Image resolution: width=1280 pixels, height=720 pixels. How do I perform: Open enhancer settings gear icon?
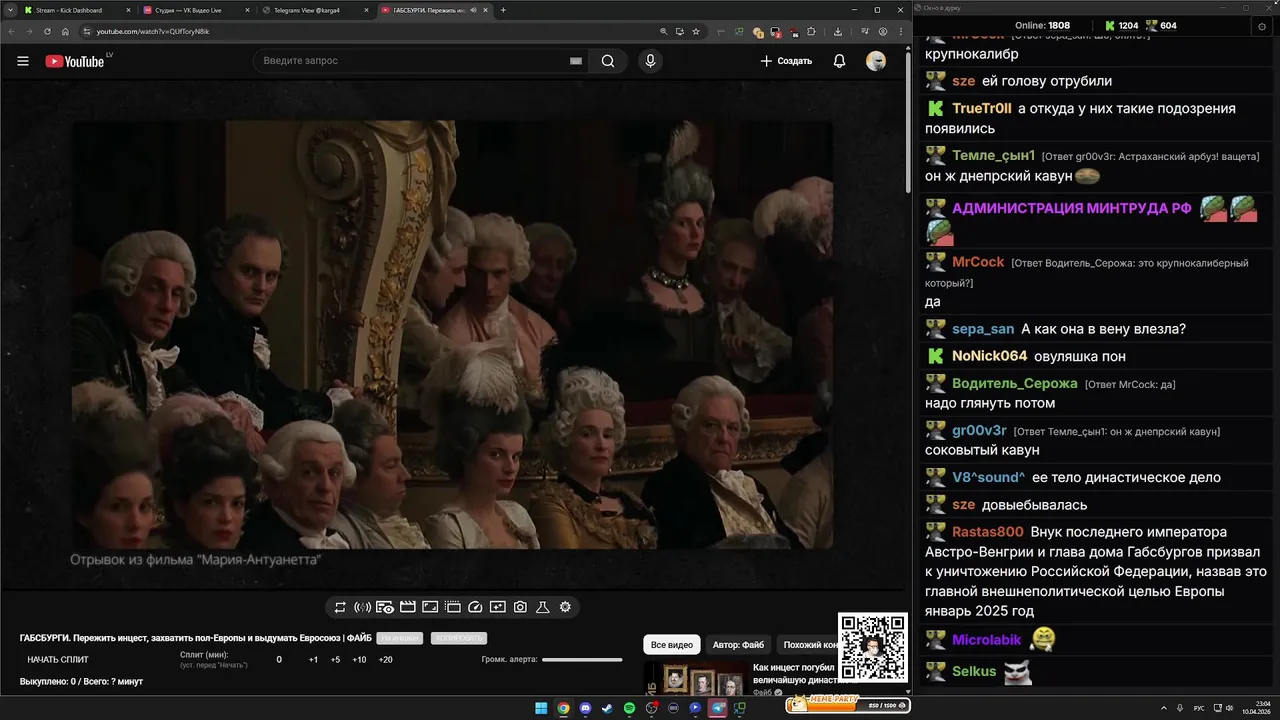tap(565, 607)
